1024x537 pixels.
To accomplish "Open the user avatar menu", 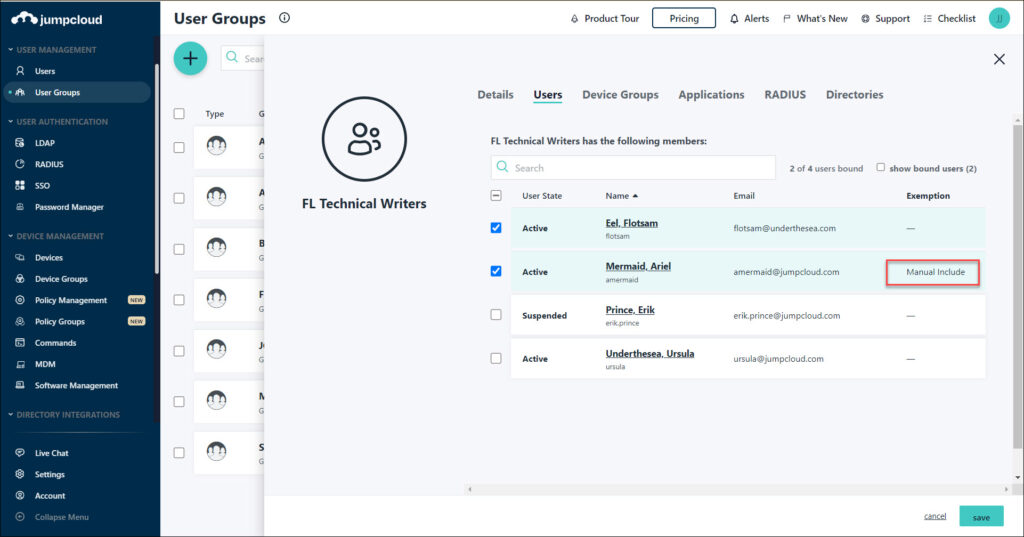I will click(x=999, y=18).
